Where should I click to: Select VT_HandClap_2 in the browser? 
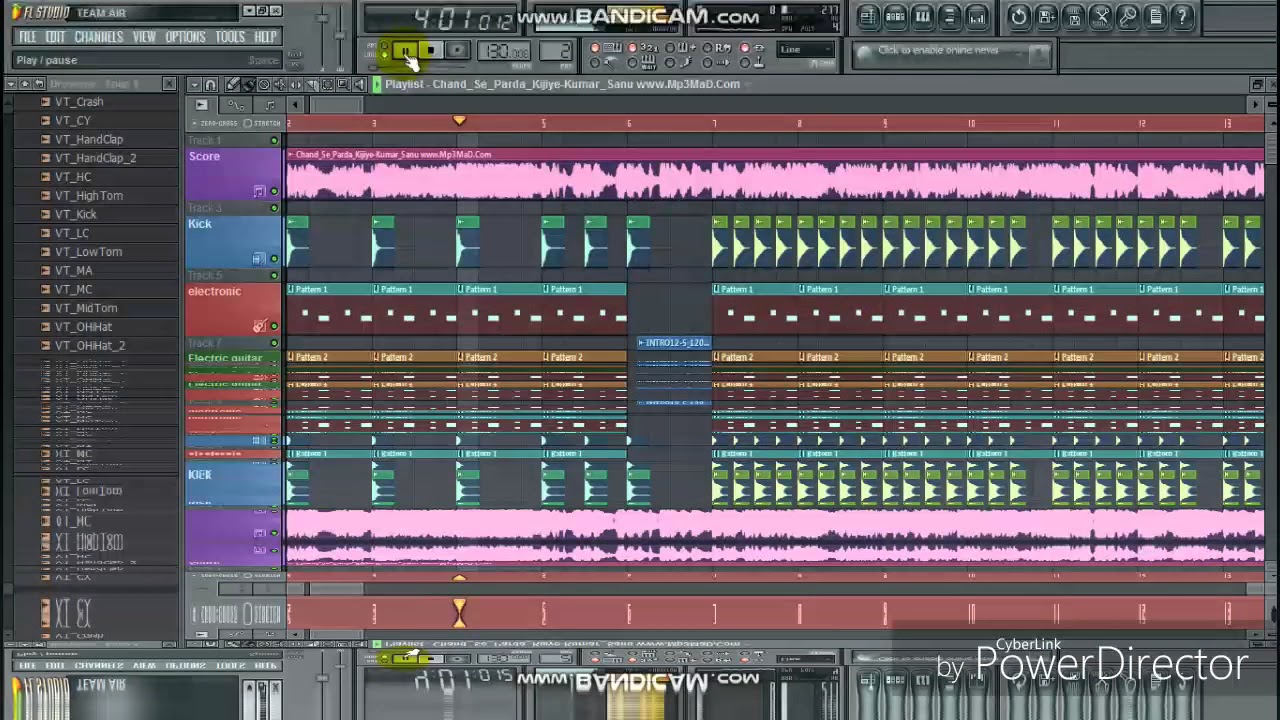pyautogui.click(x=95, y=158)
